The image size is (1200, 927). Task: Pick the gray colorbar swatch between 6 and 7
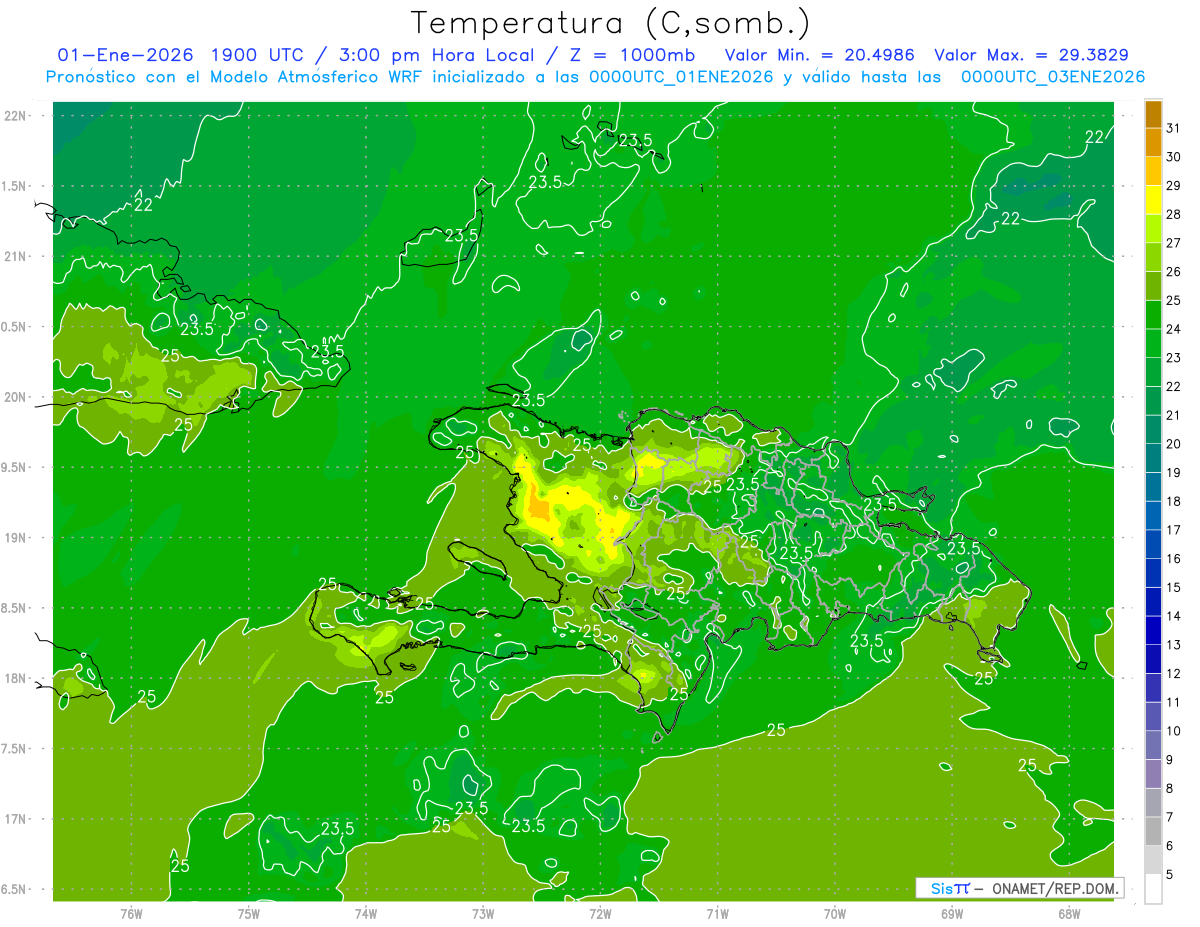(x=1153, y=831)
